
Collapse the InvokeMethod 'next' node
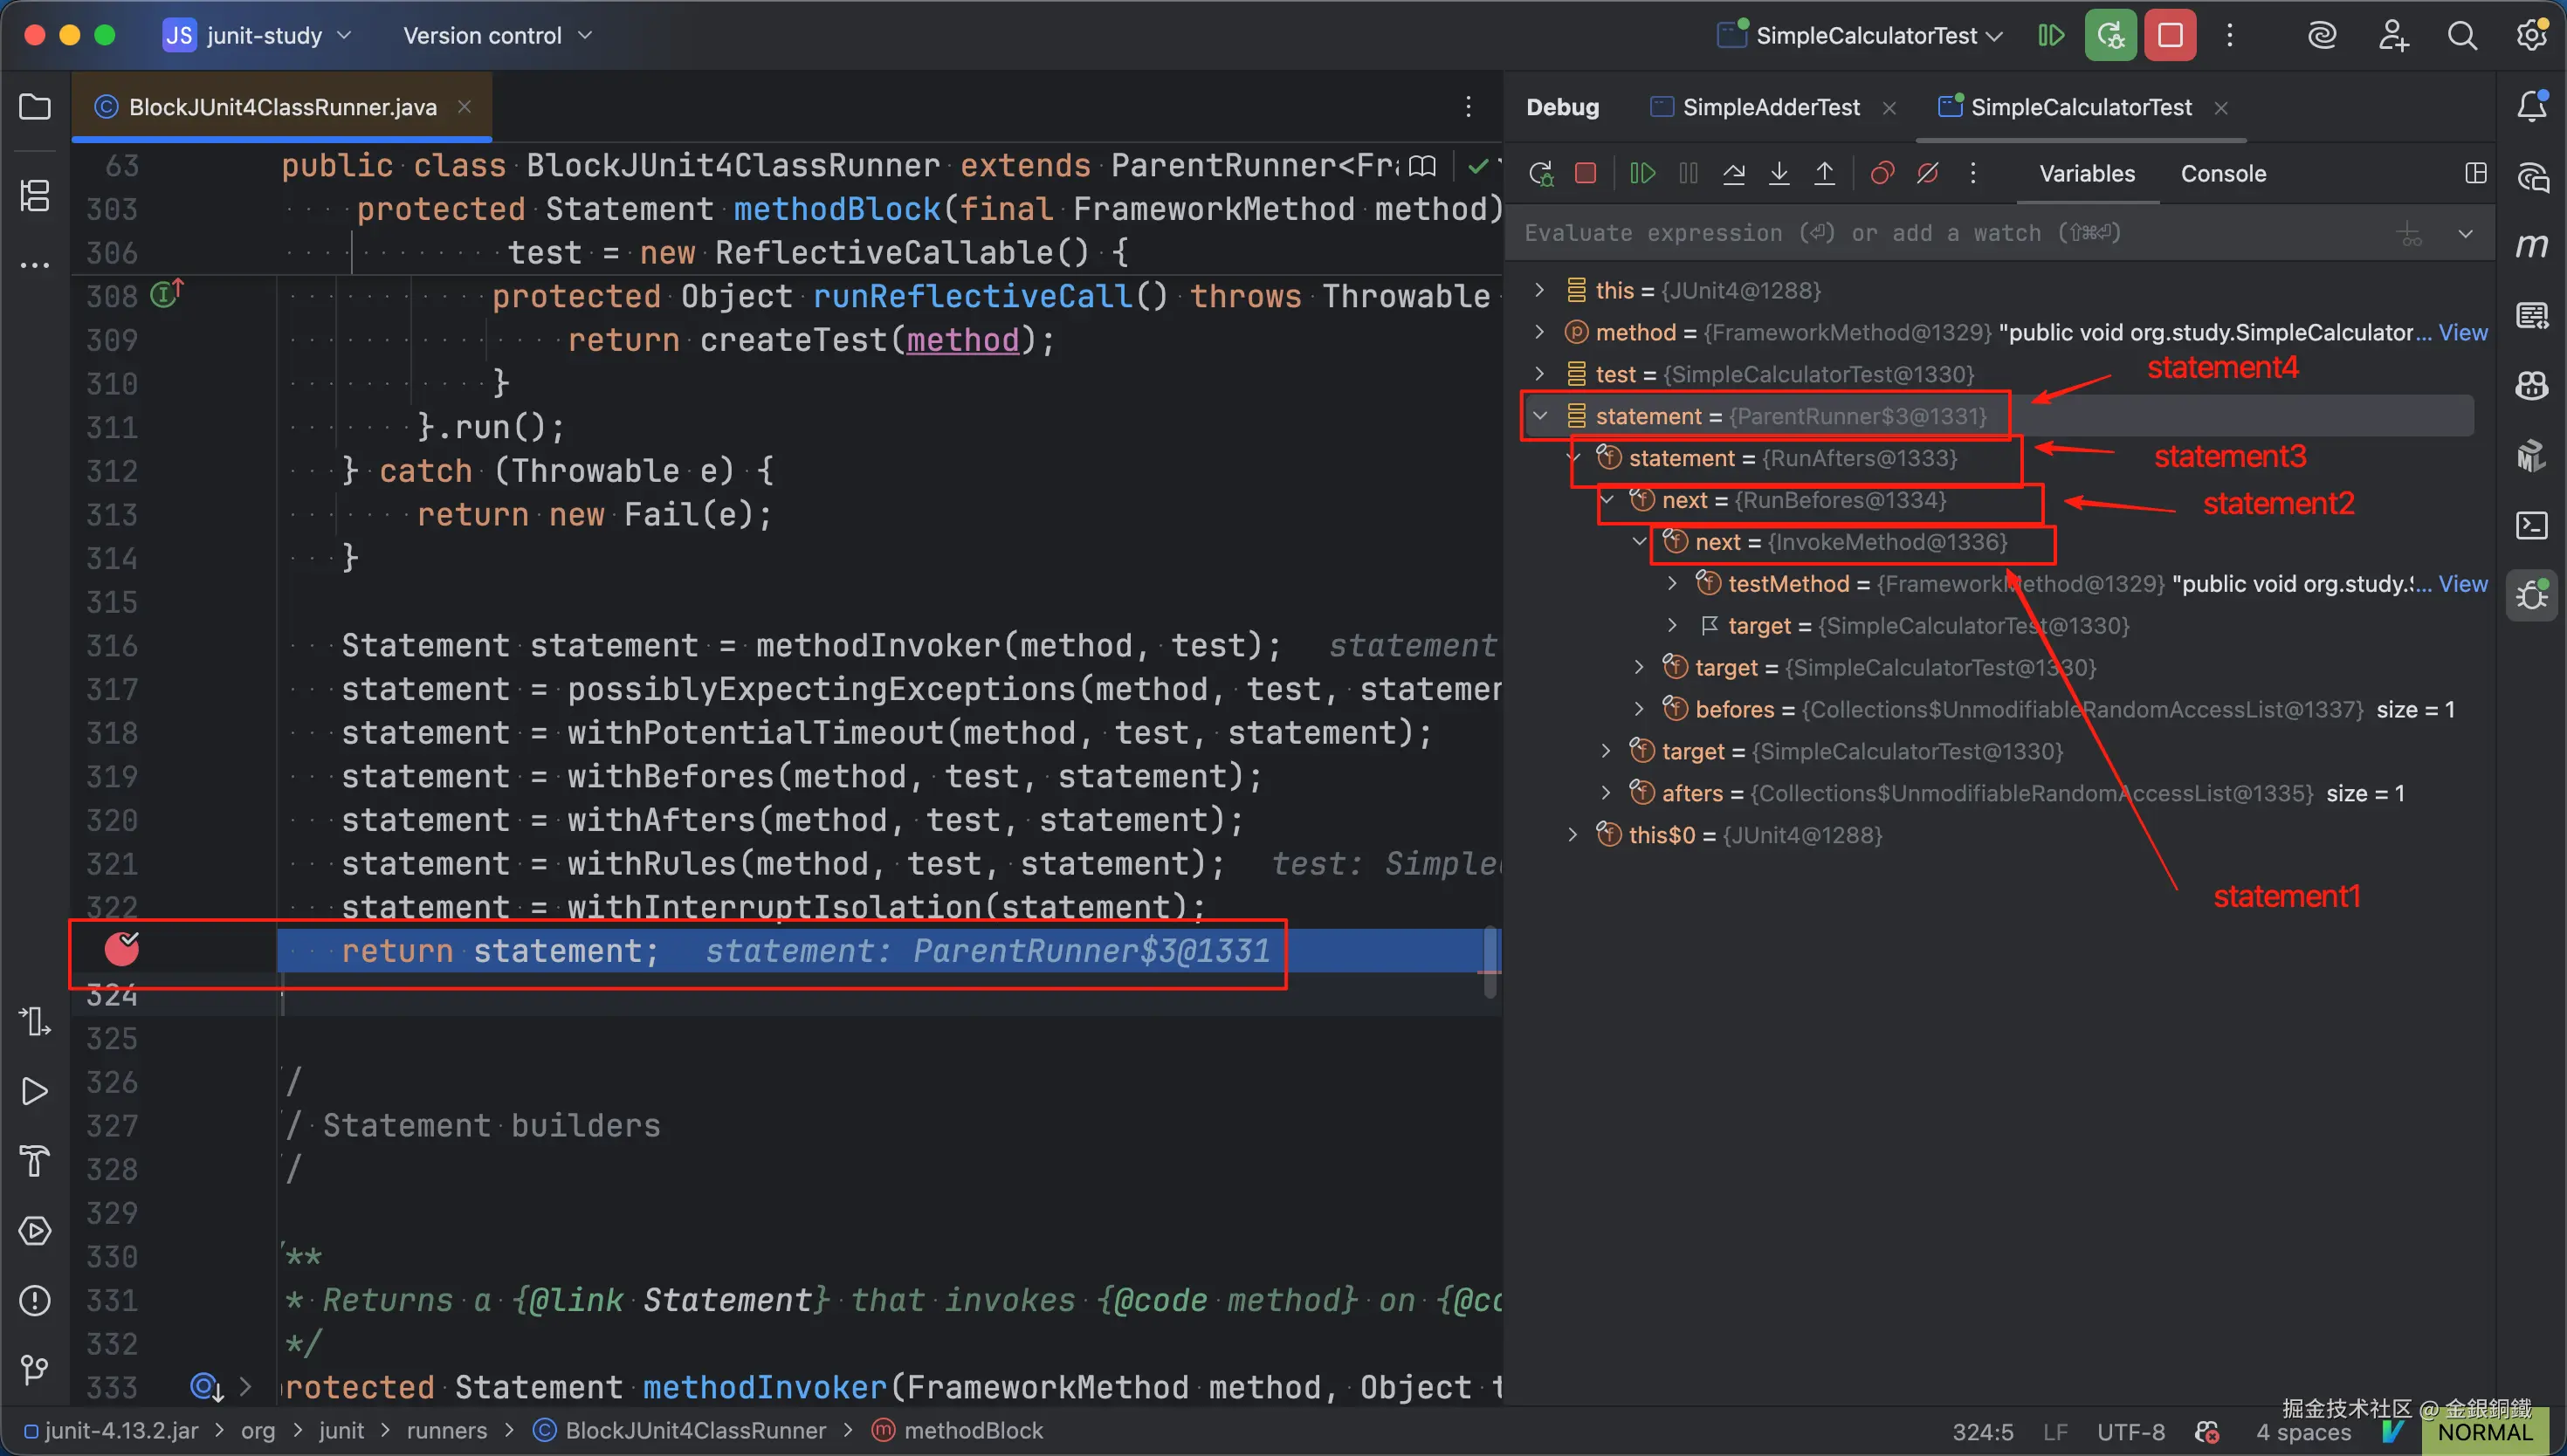click(x=1639, y=542)
